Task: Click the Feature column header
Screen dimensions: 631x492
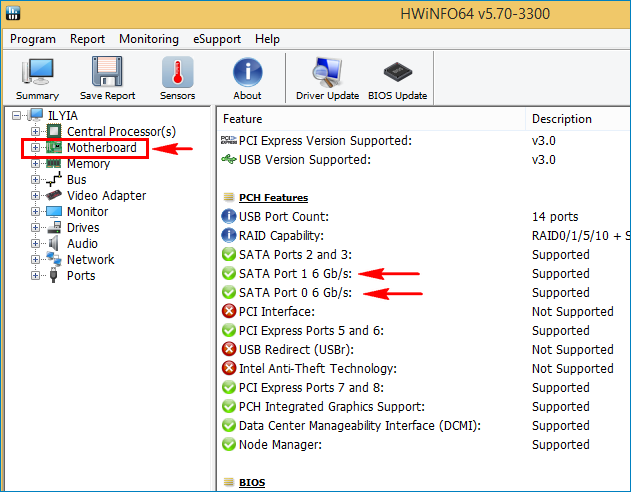Action: click(370, 119)
